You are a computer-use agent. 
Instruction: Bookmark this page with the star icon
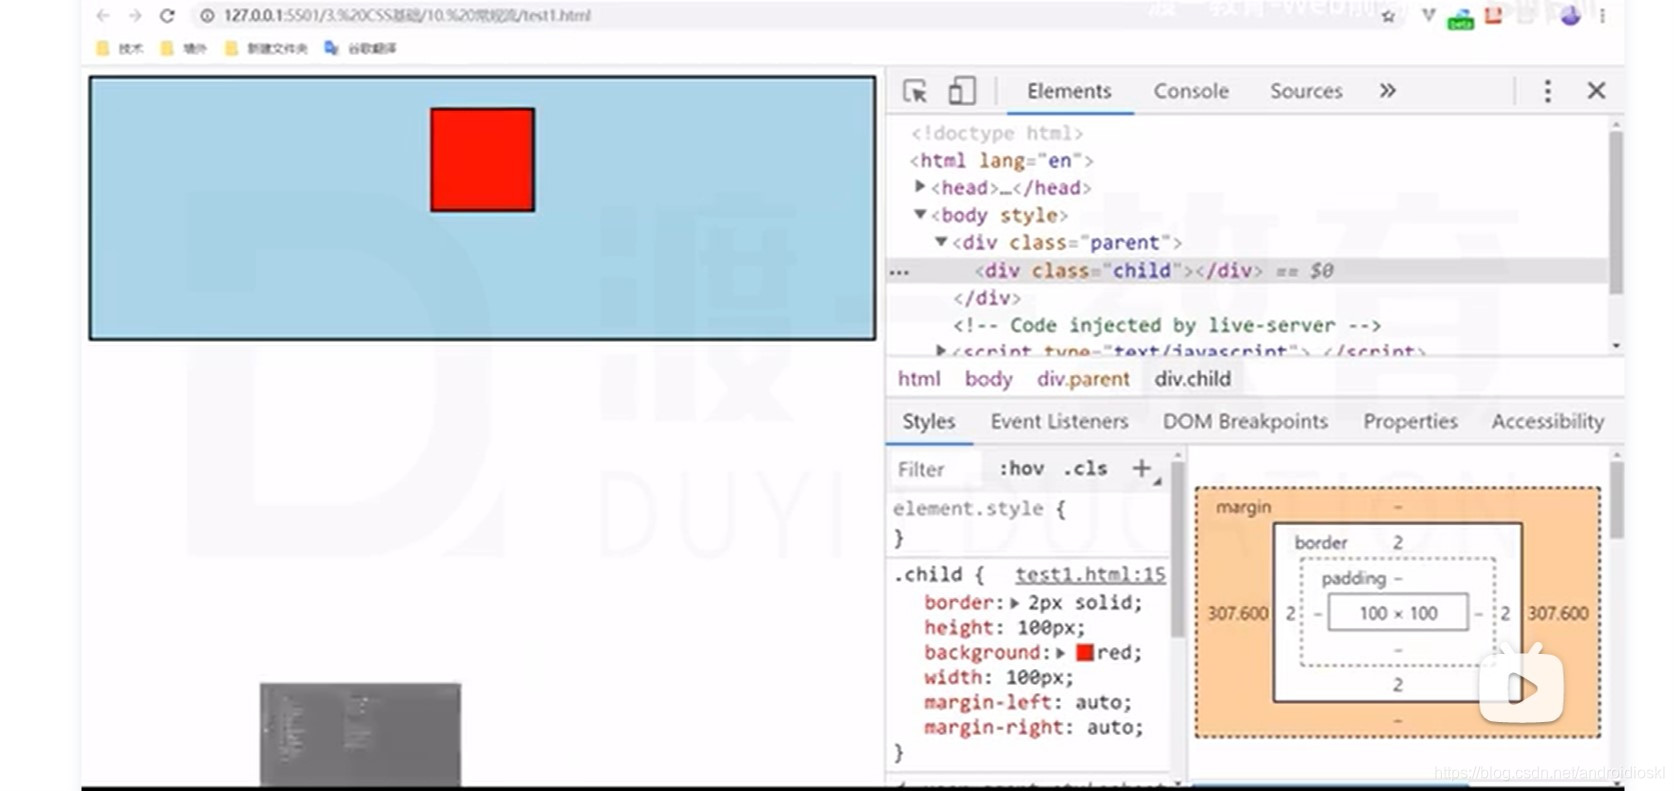coord(1388,16)
